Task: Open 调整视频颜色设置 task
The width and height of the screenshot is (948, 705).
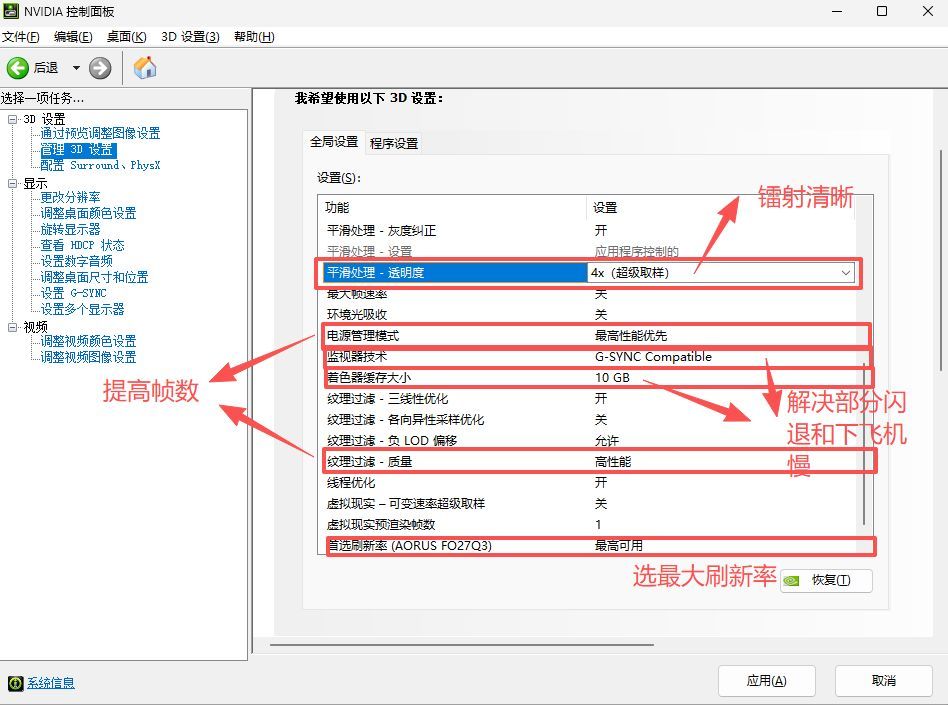Action: 88,341
